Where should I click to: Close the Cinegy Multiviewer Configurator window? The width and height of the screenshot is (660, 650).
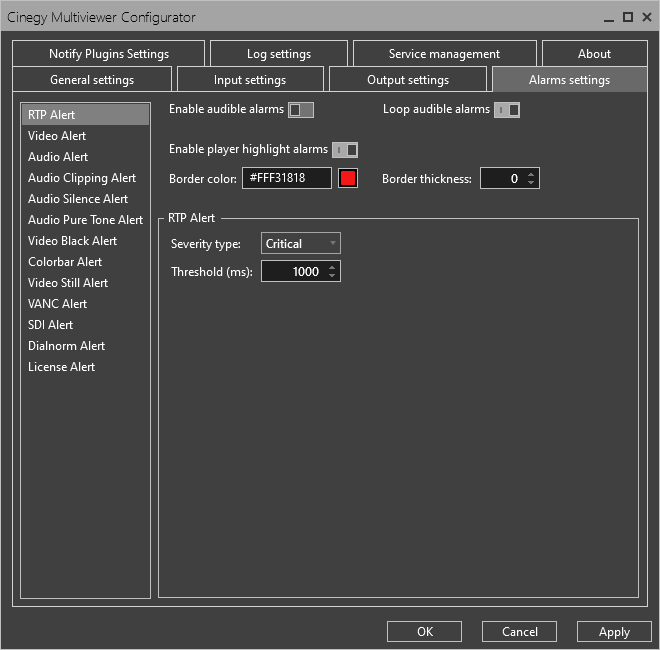click(647, 17)
